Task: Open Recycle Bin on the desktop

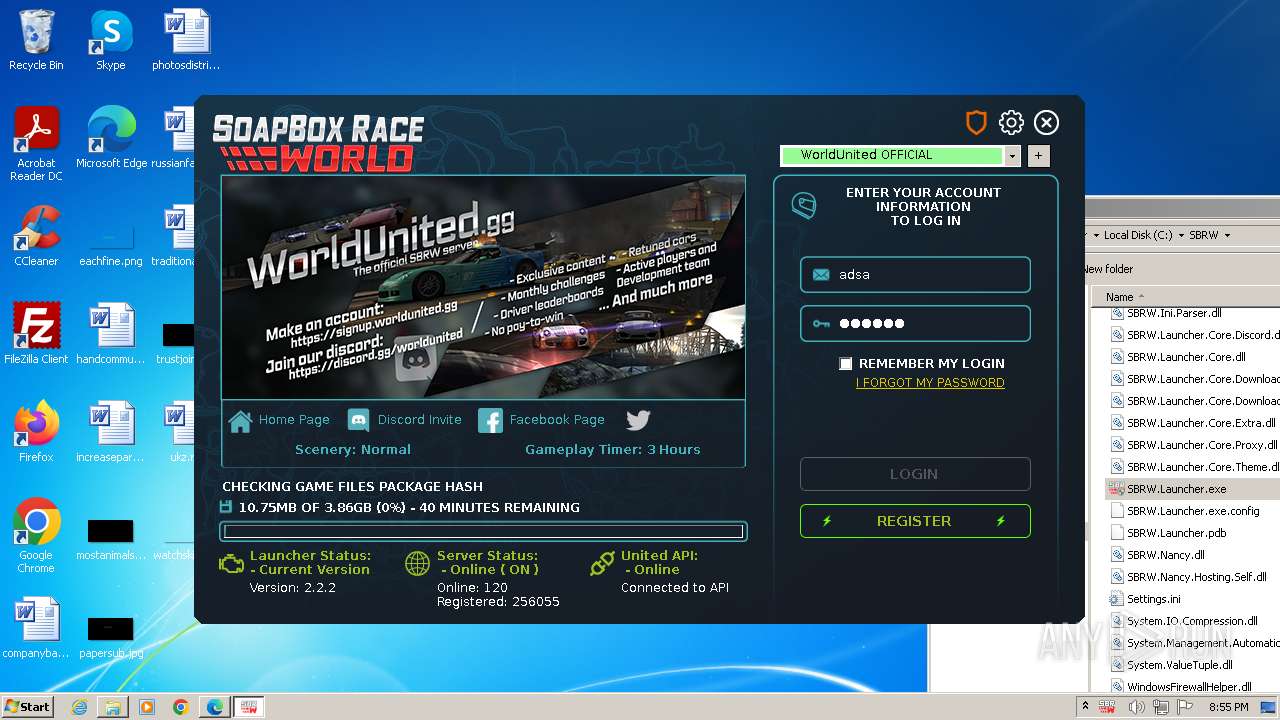Action: (36, 40)
